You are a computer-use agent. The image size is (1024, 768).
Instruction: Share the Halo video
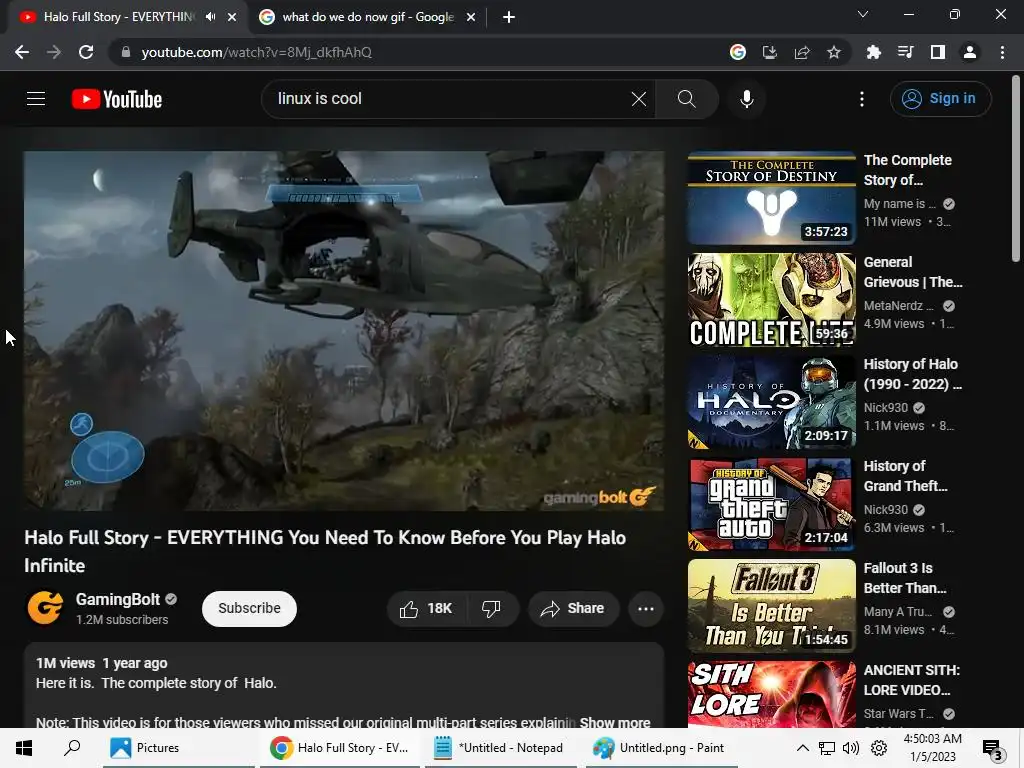click(573, 609)
